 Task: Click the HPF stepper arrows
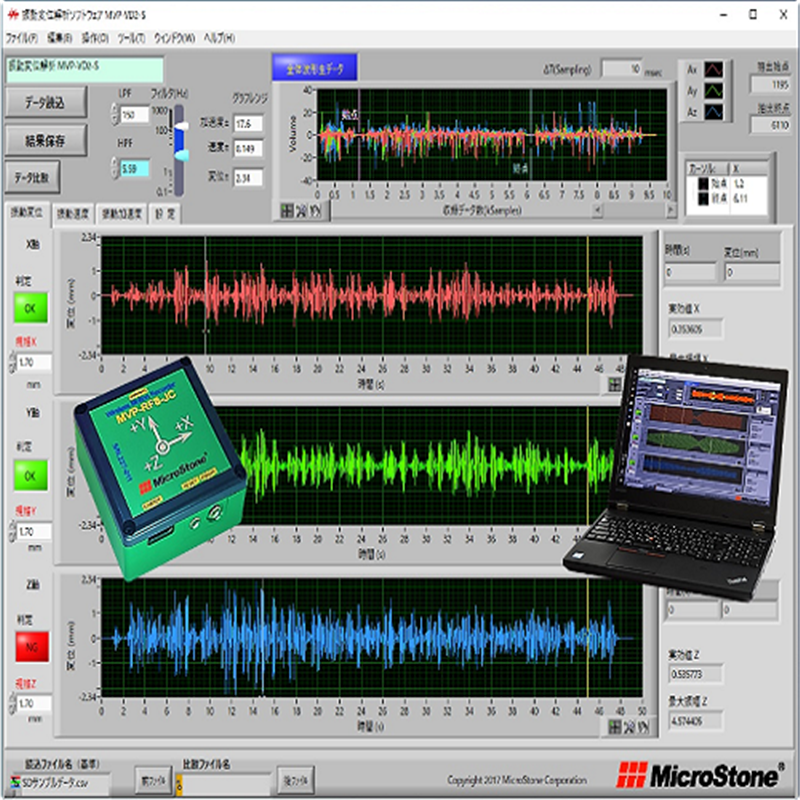[114, 168]
